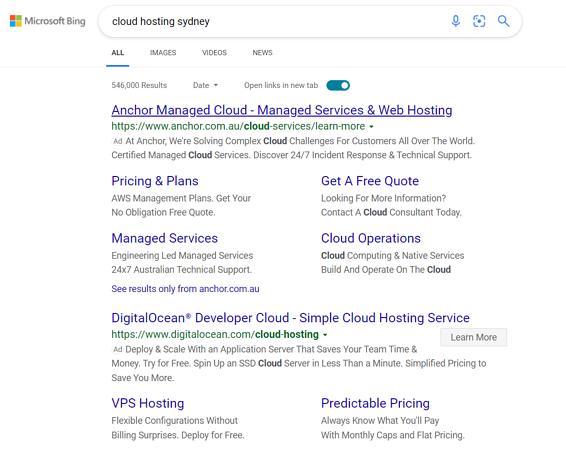Click 'Build And Operate On The Cloud' text
The image size is (566, 454).
[386, 270]
